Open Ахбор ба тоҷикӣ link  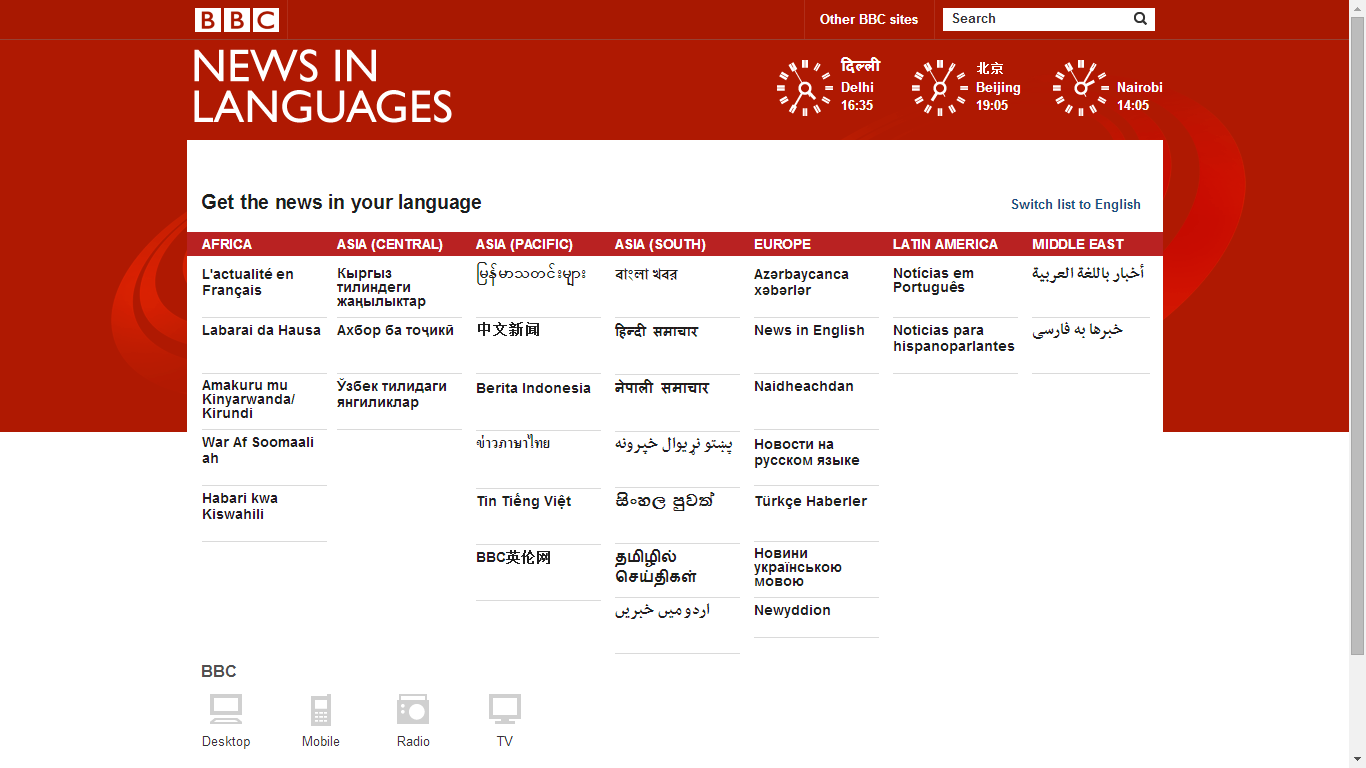395,330
